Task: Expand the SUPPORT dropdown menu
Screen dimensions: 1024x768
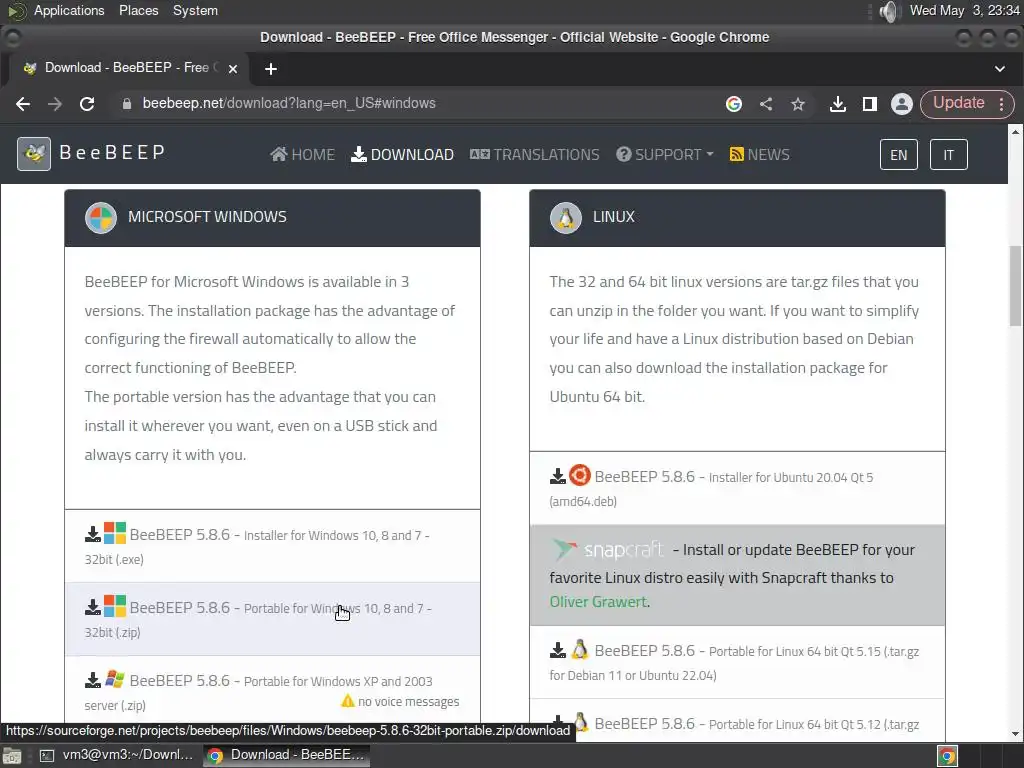Action: (665, 155)
